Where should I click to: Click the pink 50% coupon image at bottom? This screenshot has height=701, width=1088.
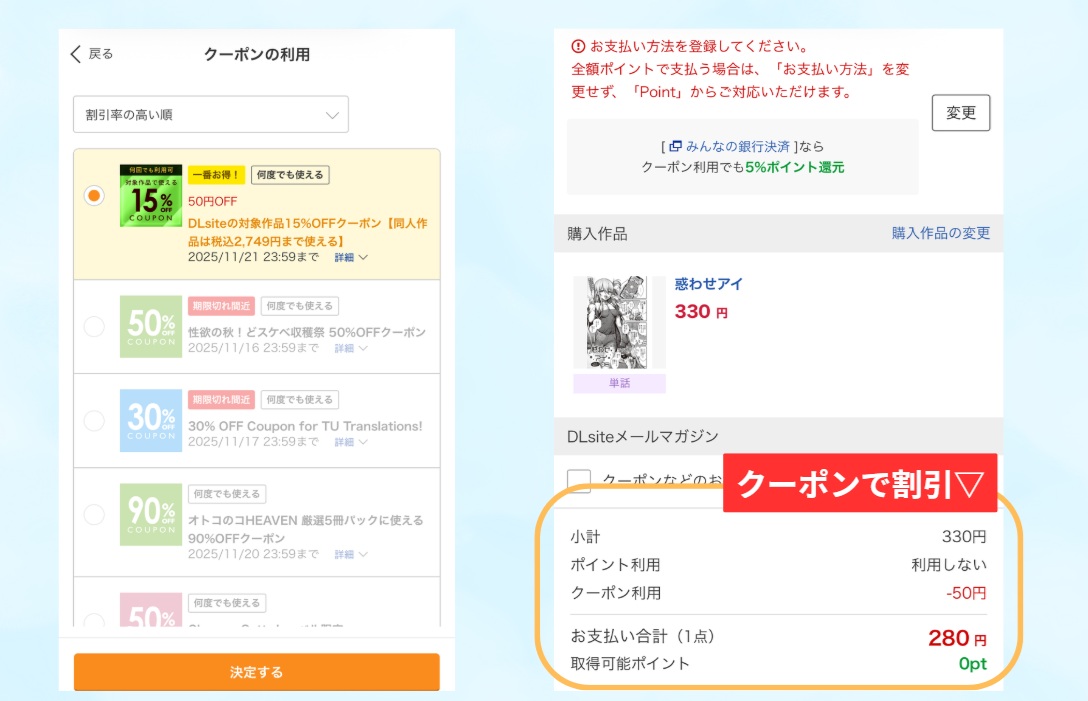(151, 610)
